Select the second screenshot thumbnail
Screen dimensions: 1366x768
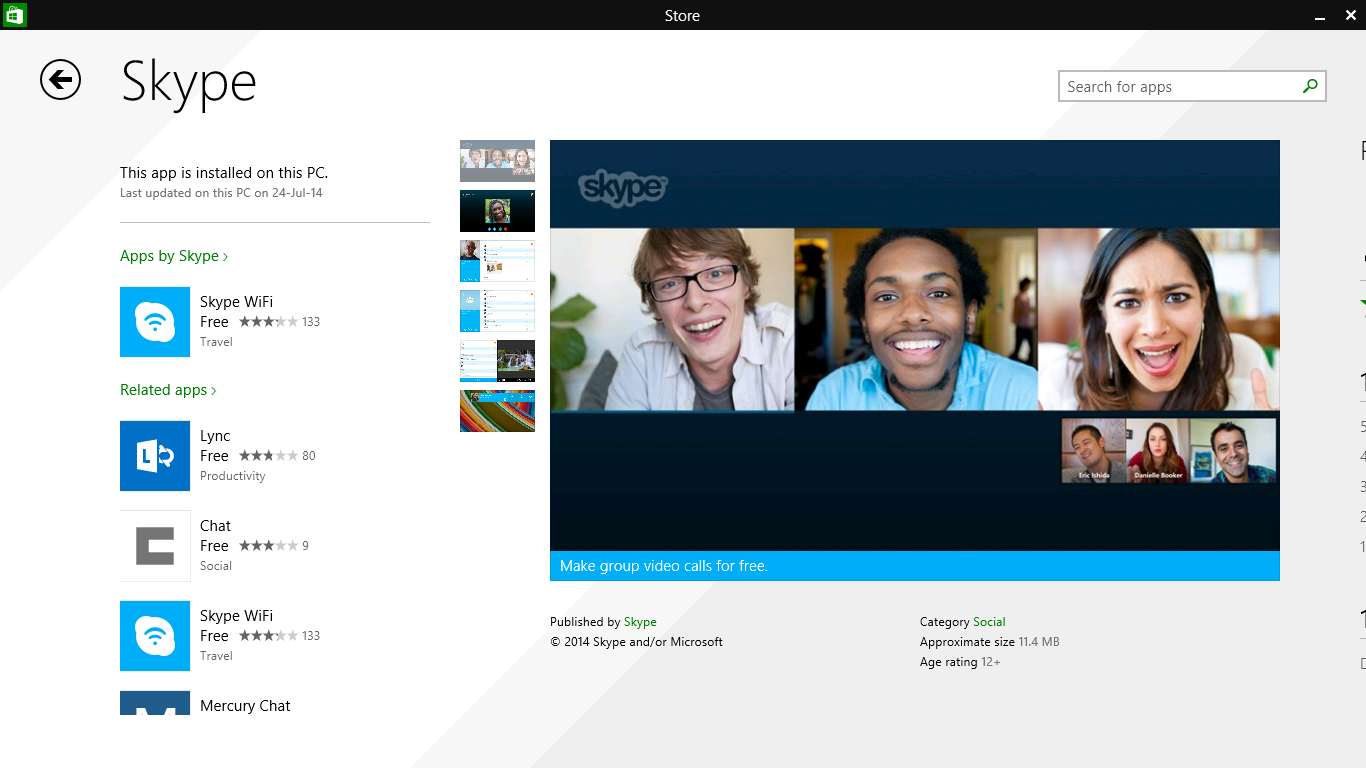pyautogui.click(x=497, y=211)
